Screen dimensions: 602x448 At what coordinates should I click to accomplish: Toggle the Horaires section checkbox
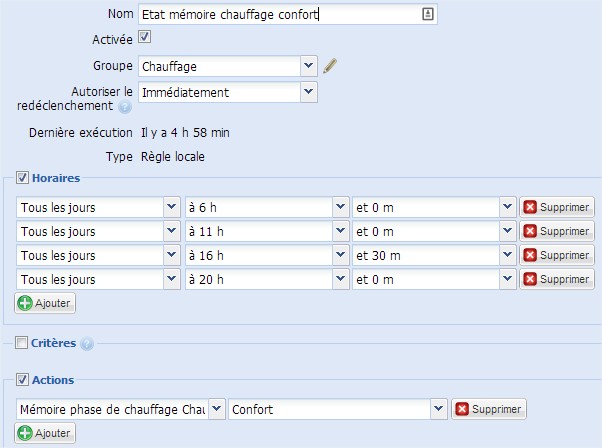pos(23,177)
